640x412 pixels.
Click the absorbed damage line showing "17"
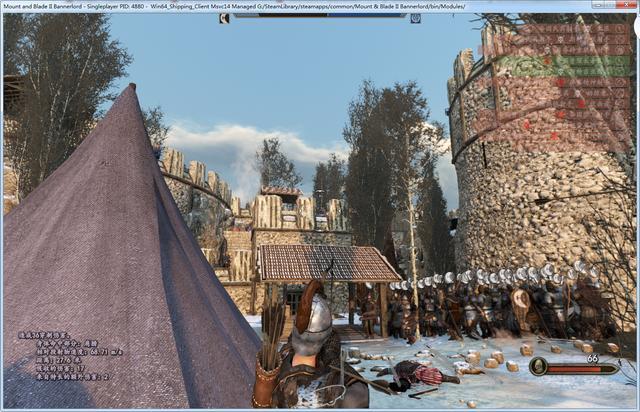click(60, 368)
